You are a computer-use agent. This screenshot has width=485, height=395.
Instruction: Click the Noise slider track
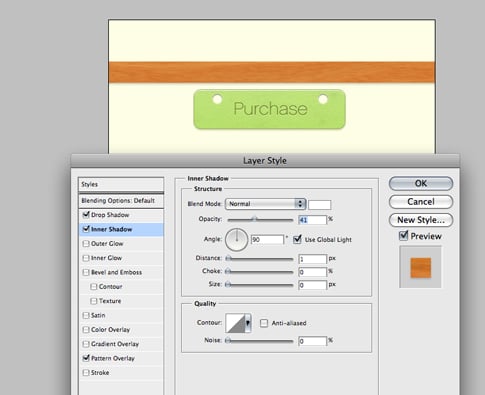pos(260,341)
